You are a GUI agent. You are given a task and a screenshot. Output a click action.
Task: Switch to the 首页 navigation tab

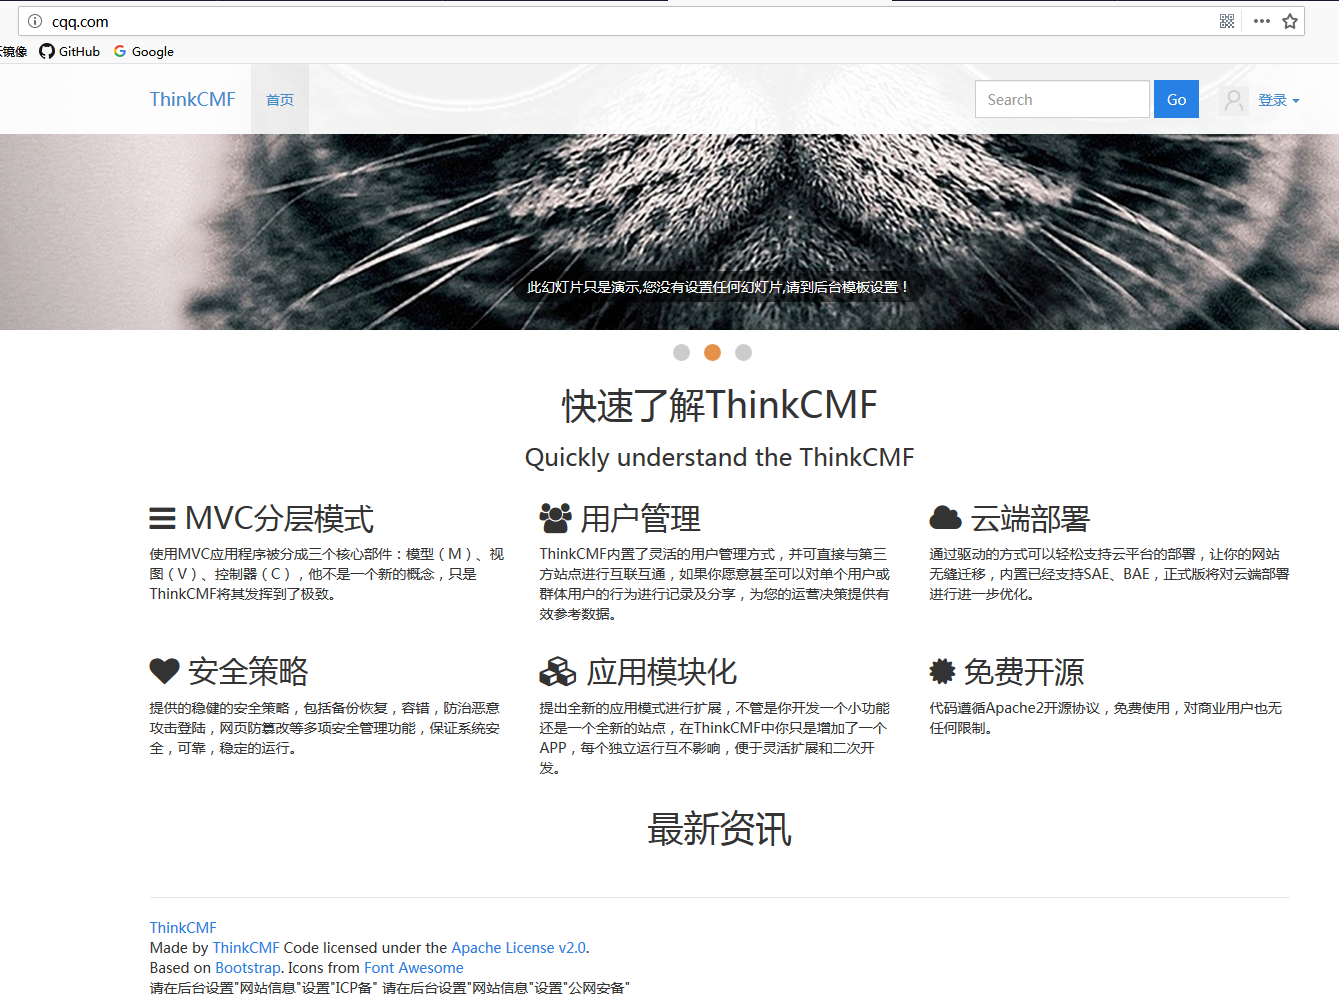click(279, 99)
